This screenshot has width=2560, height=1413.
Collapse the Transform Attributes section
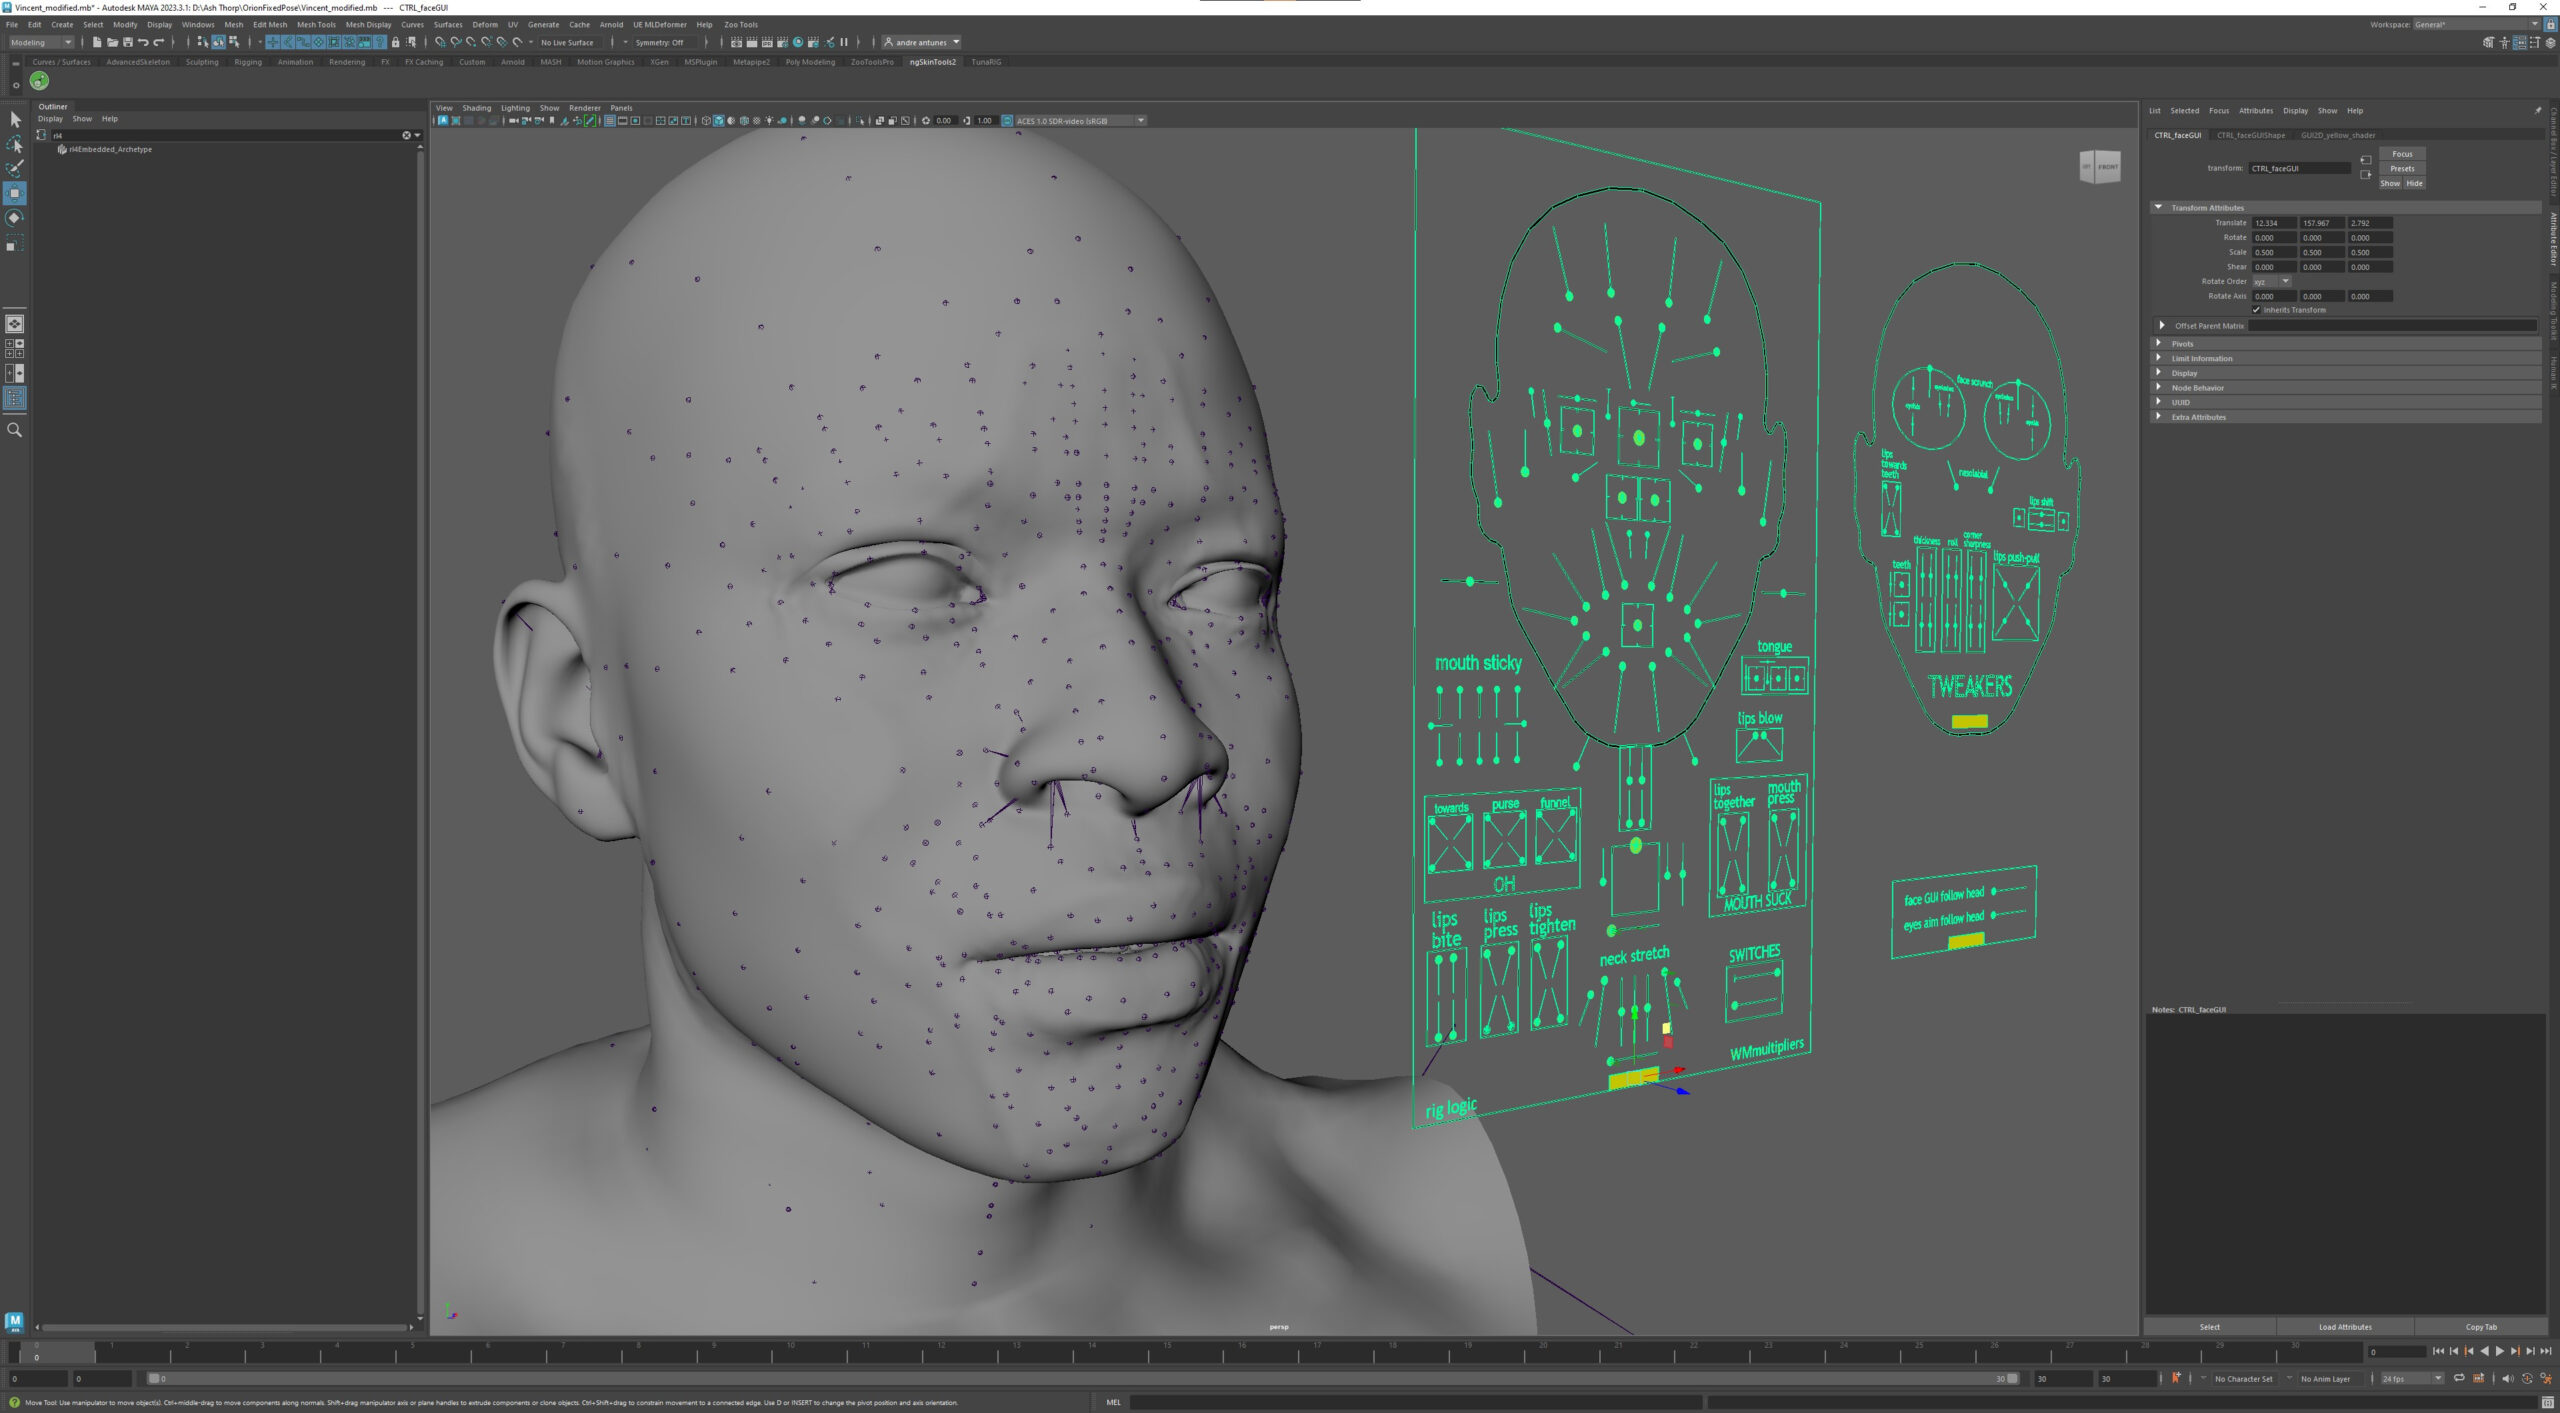(2158, 208)
